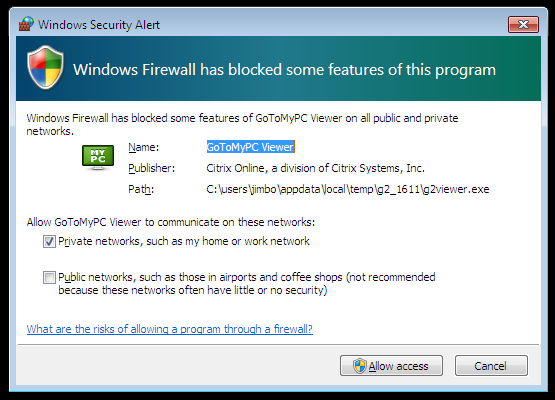Close the Windows Security Alert dialog
The width and height of the screenshot is (555, 400).
click(523, 24)
